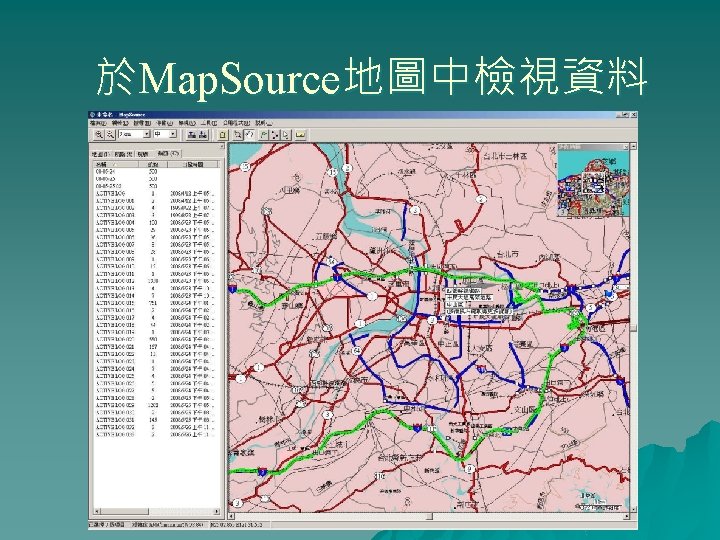Select the route tool icon
The height and width of the screenshot is (540, 720).
tap(275, 135)
